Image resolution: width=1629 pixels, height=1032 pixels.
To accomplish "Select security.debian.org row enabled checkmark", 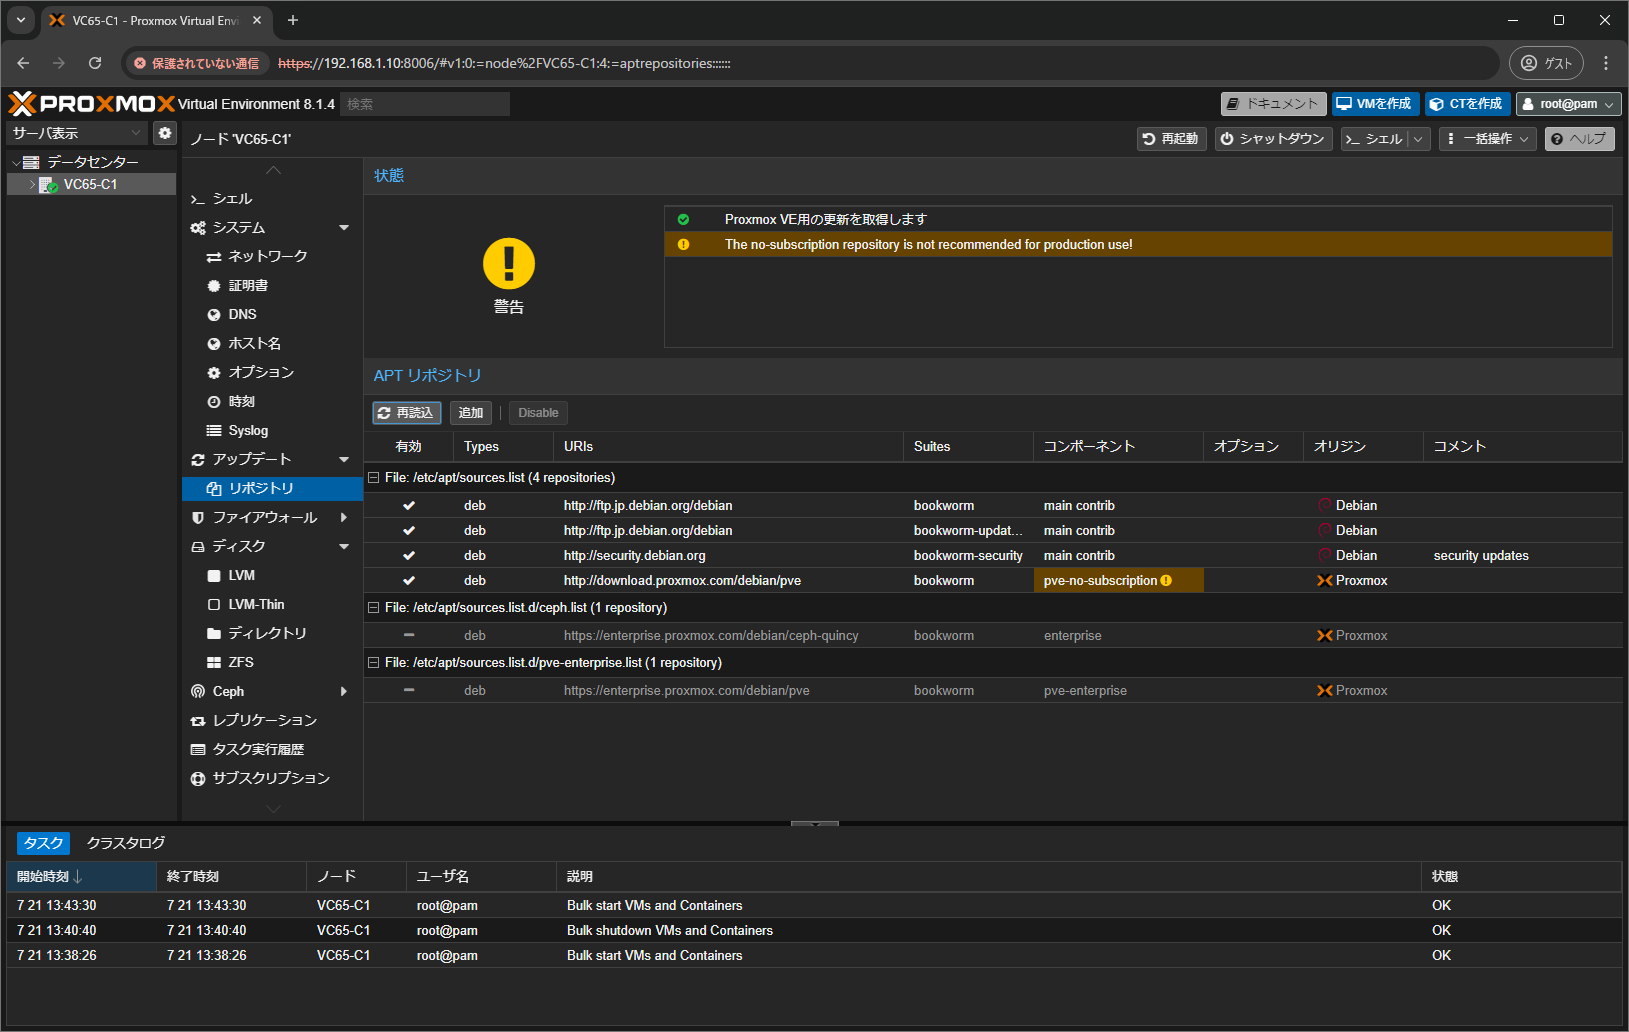I will tap(409, 556).
